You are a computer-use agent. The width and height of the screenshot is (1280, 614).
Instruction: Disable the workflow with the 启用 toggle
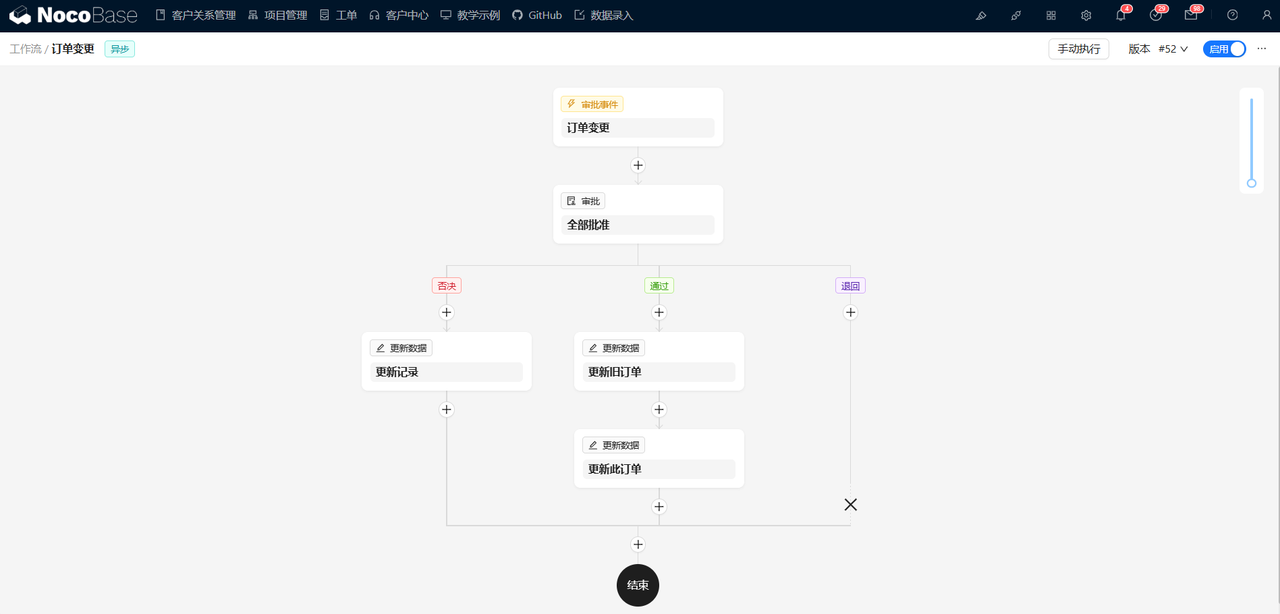(x=1223, y=48)
